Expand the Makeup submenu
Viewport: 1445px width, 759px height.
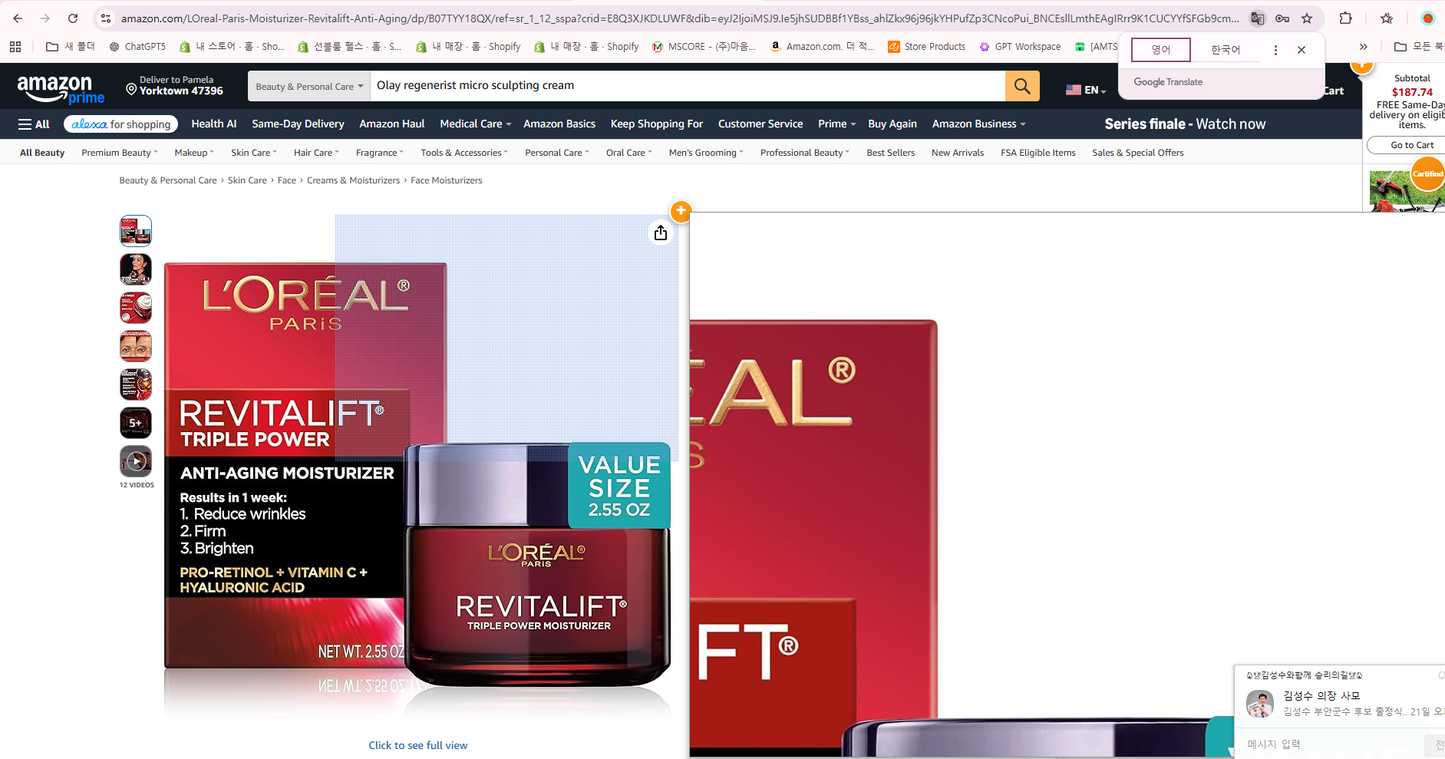194,153
